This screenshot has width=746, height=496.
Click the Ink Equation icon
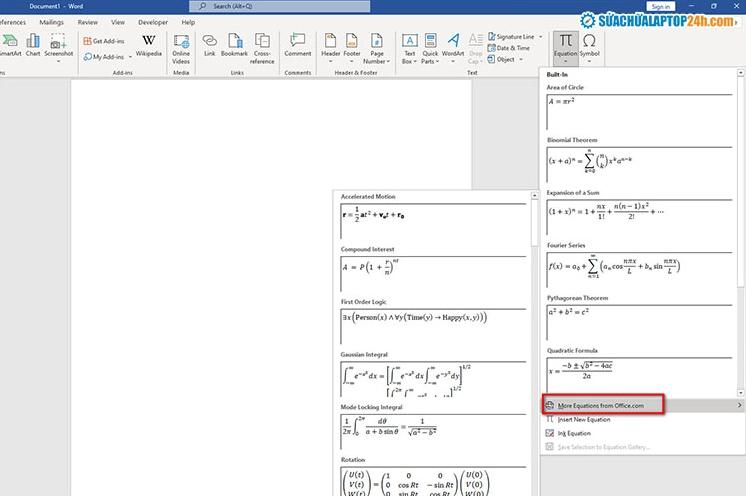pyautogui.click(x=550, y=433)
